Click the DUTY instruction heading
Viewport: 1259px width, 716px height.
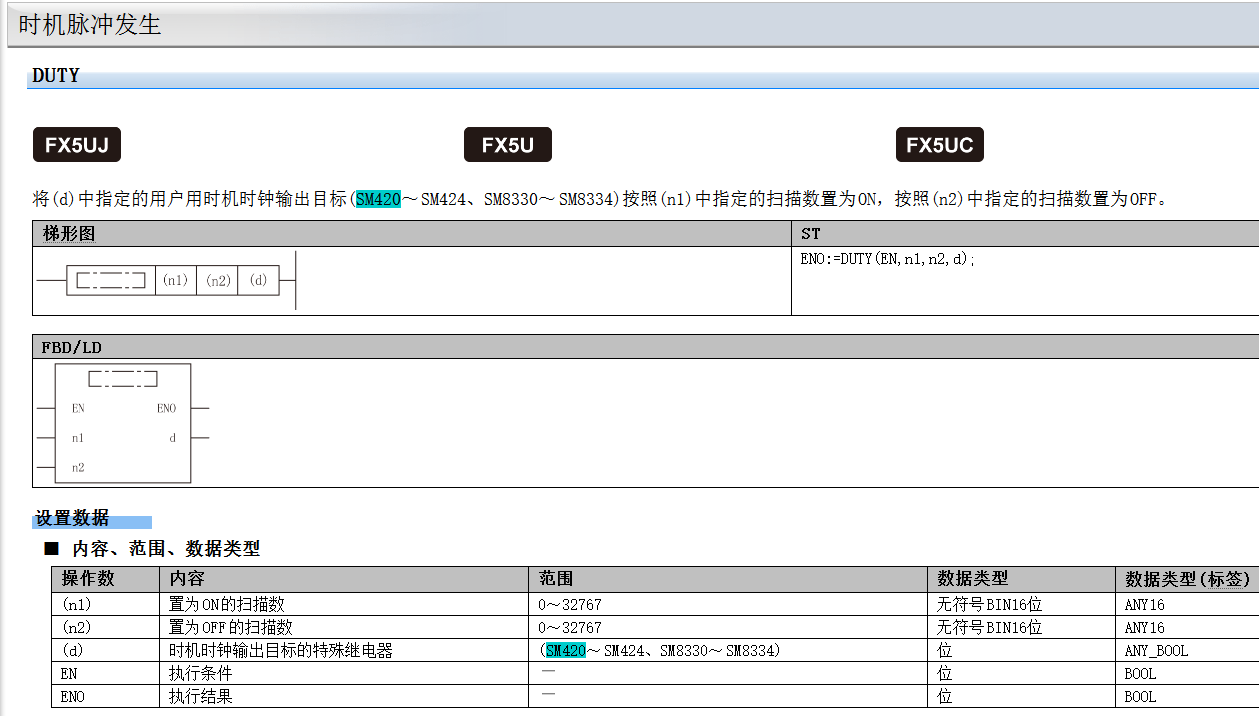coord(56,76)
